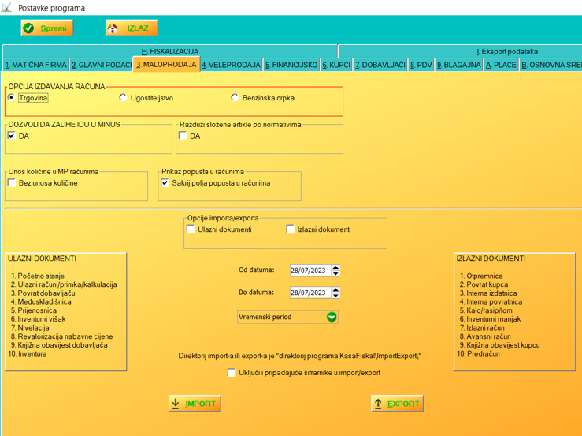Check the Ulazni dokument import/export option
The image size is (582, 436).
tap(191, 229)
